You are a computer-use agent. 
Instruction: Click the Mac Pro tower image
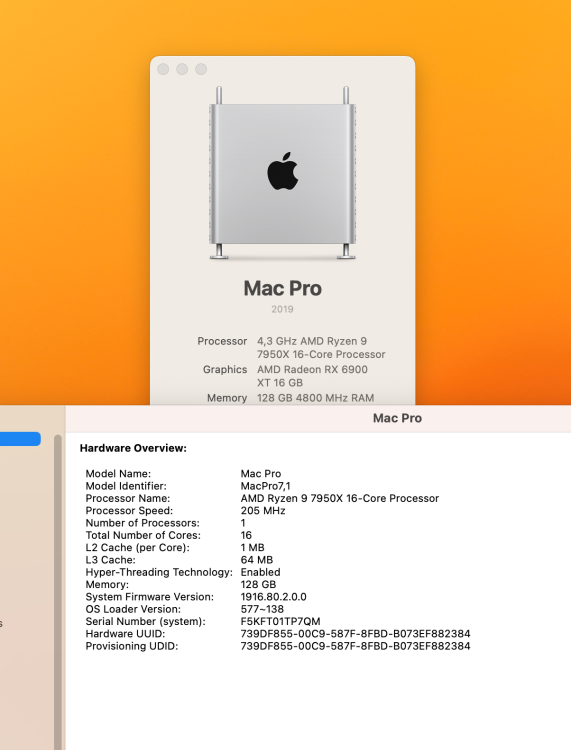[x=283, y=173]
